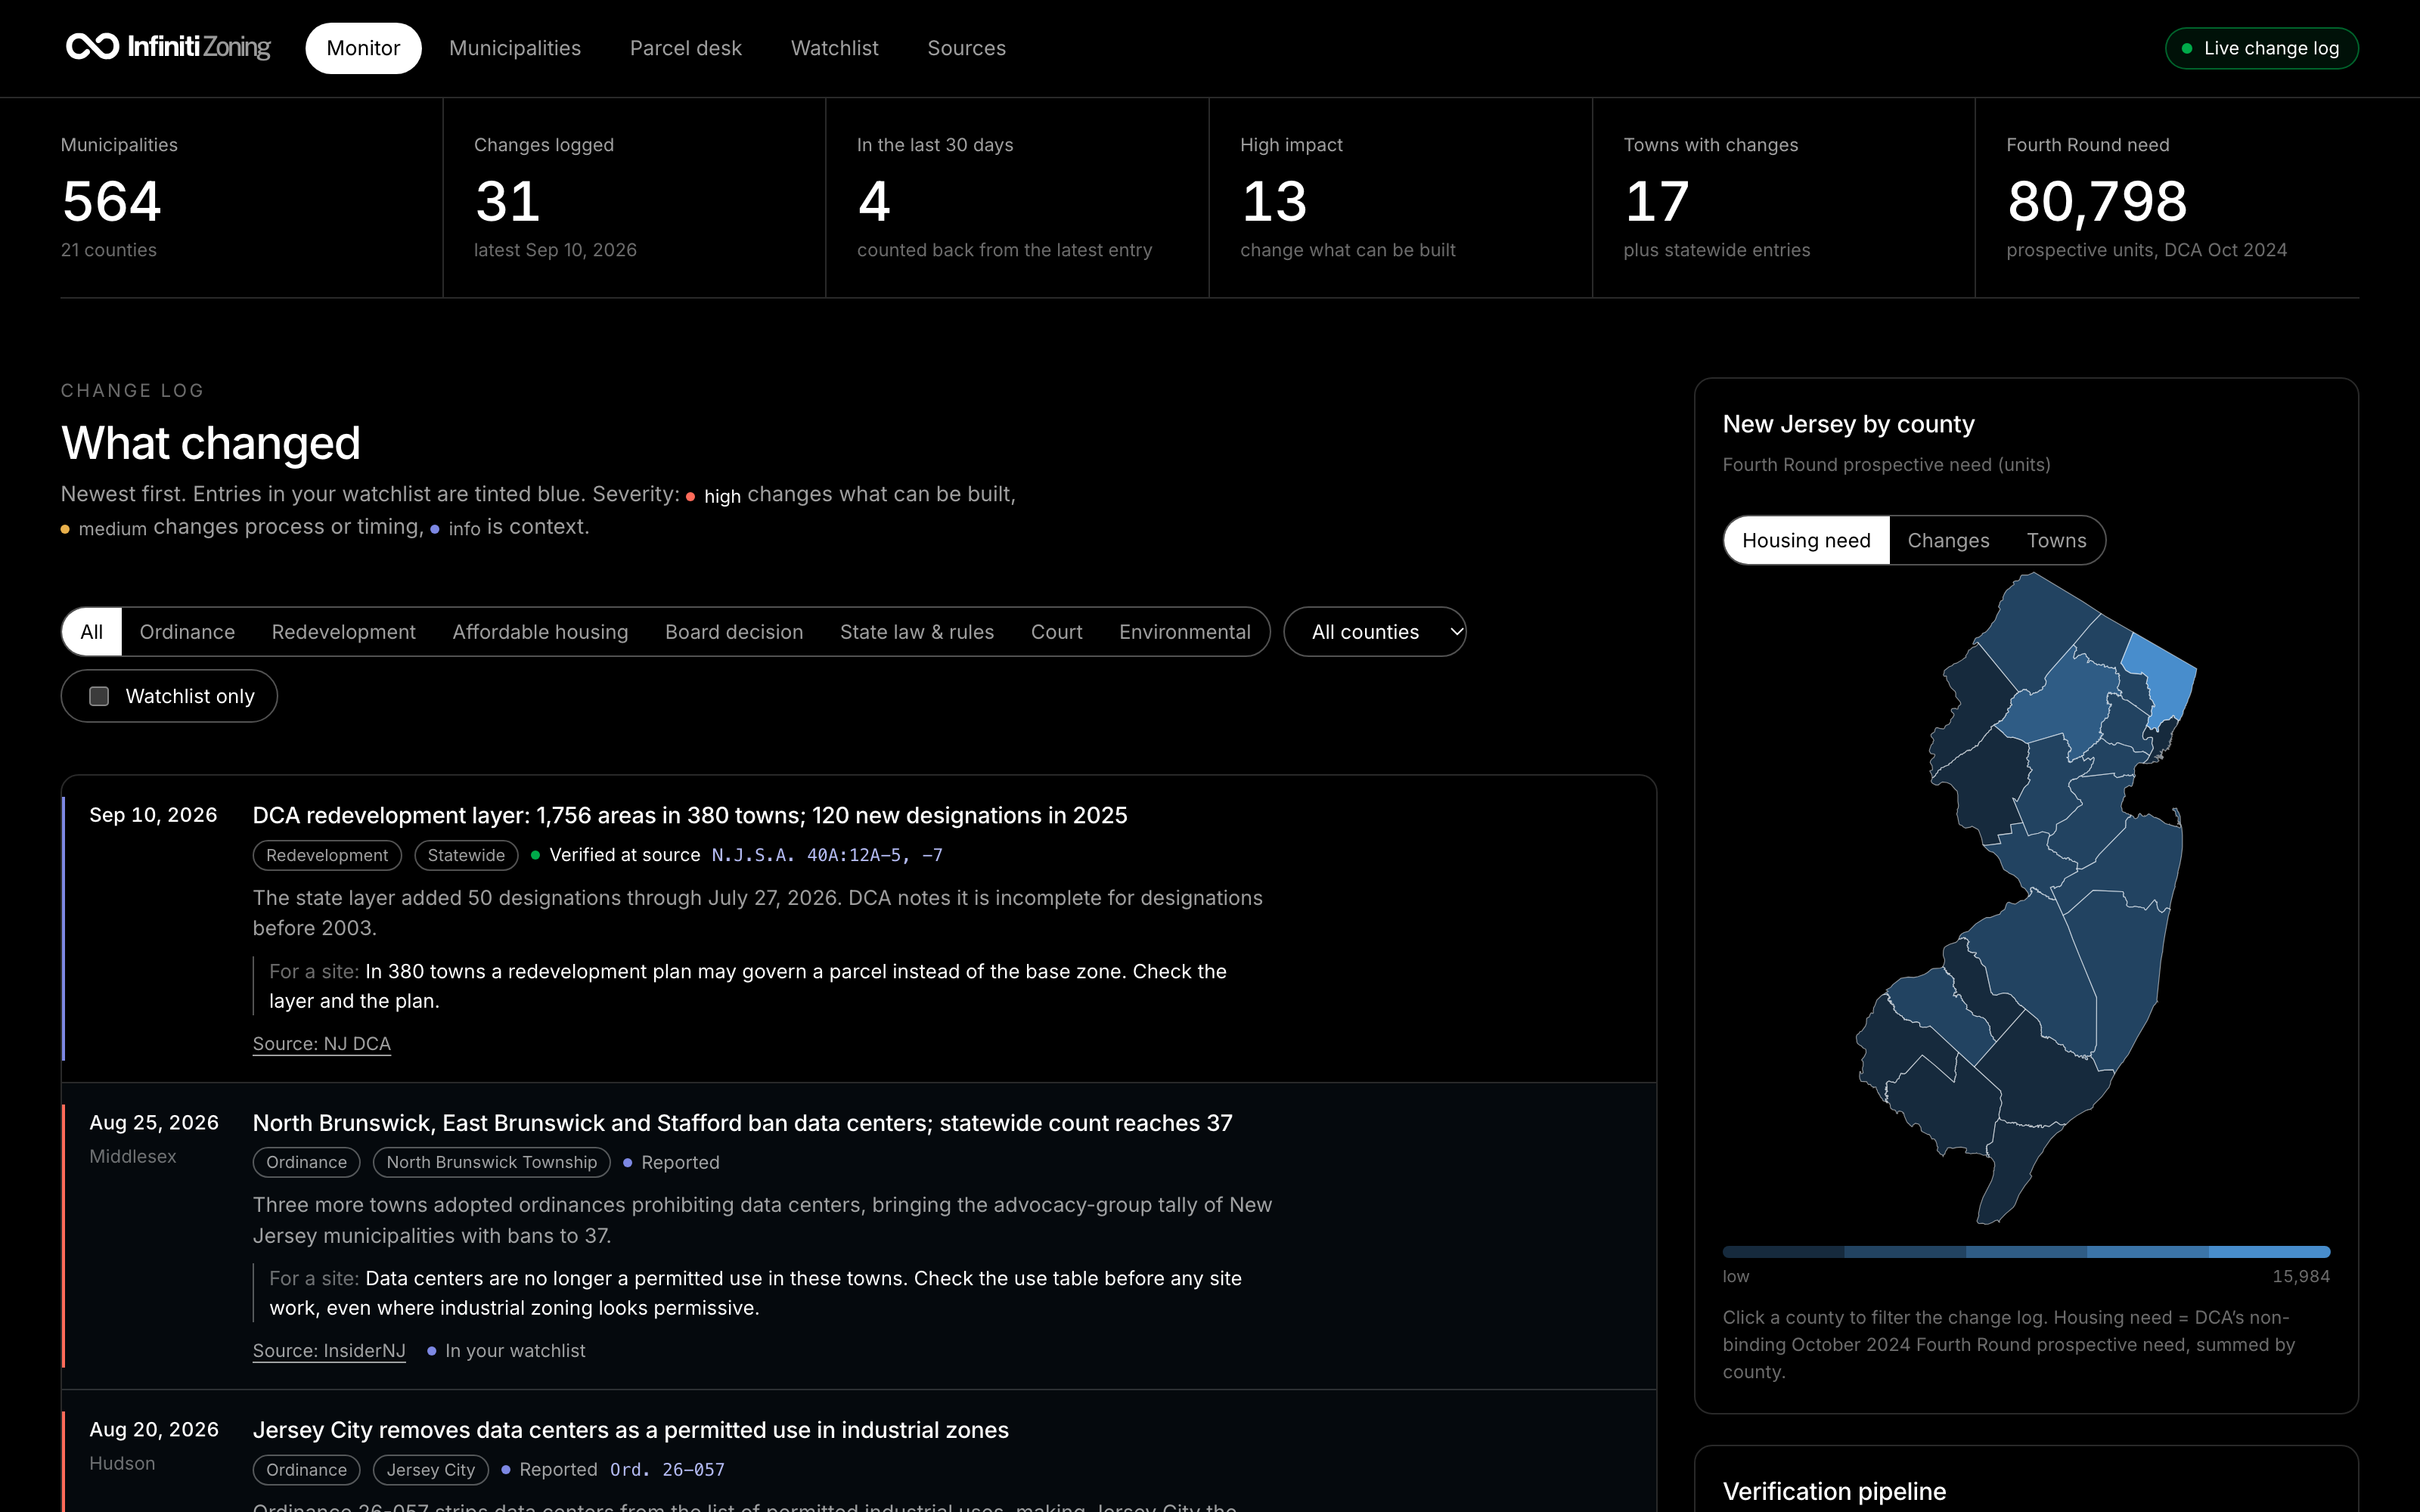The image size is (2420, 1512).
Task: Click the 80,798 Fourth Round need figure
Action: (2097, 201)
